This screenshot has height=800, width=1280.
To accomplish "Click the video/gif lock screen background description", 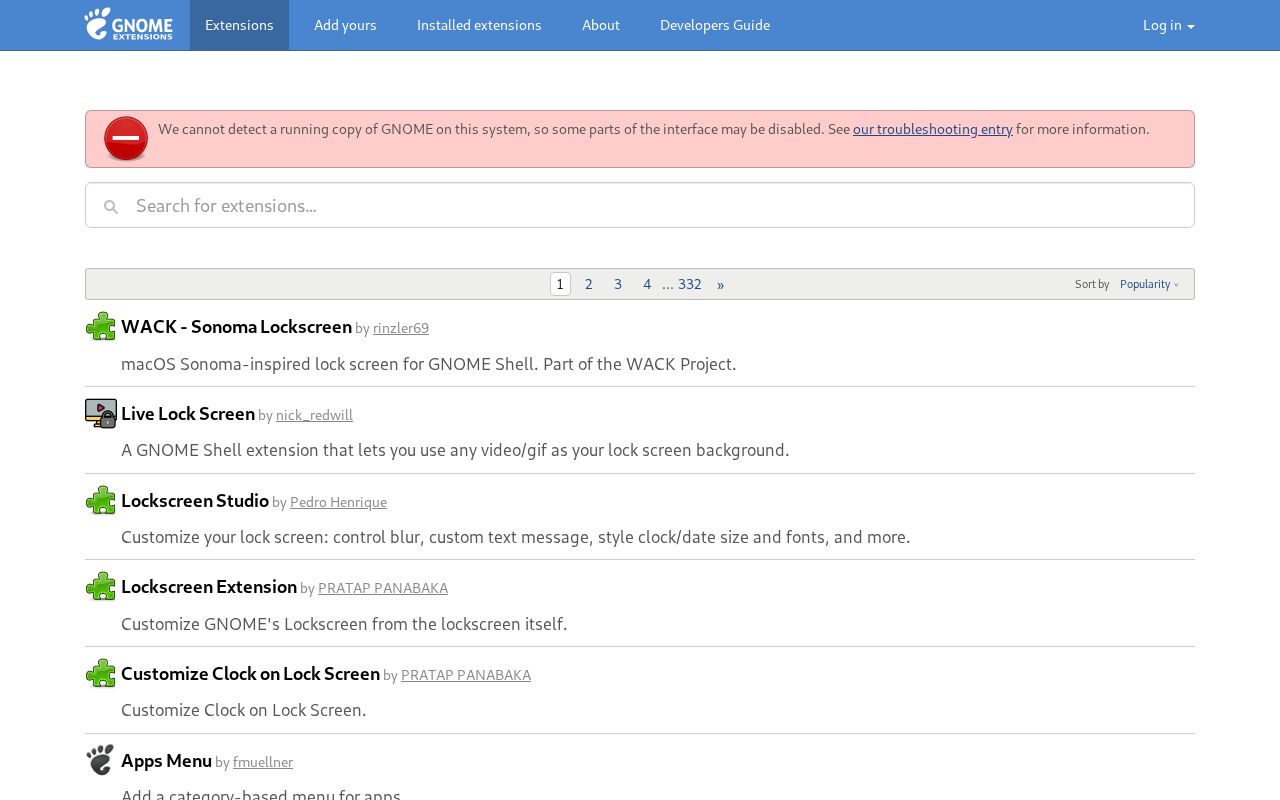I will (x=455, y=450).
